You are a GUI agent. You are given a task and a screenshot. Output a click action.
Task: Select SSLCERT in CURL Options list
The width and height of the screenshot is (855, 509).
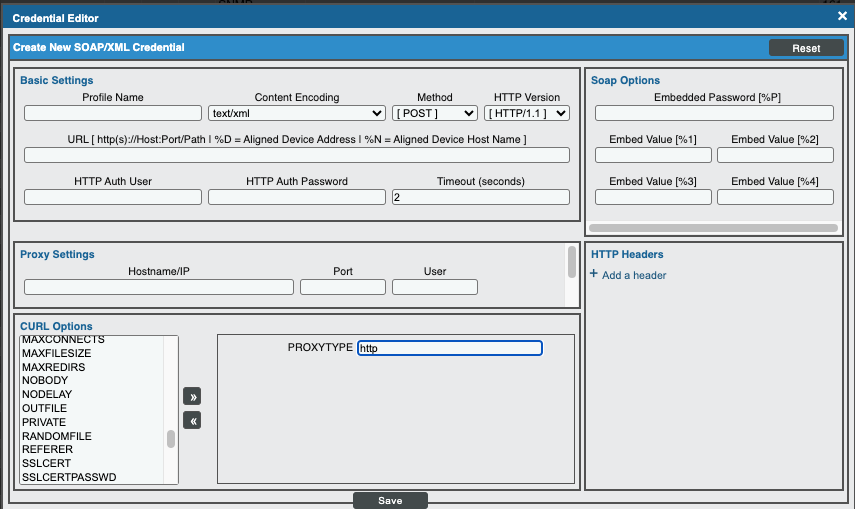[46, 464]
